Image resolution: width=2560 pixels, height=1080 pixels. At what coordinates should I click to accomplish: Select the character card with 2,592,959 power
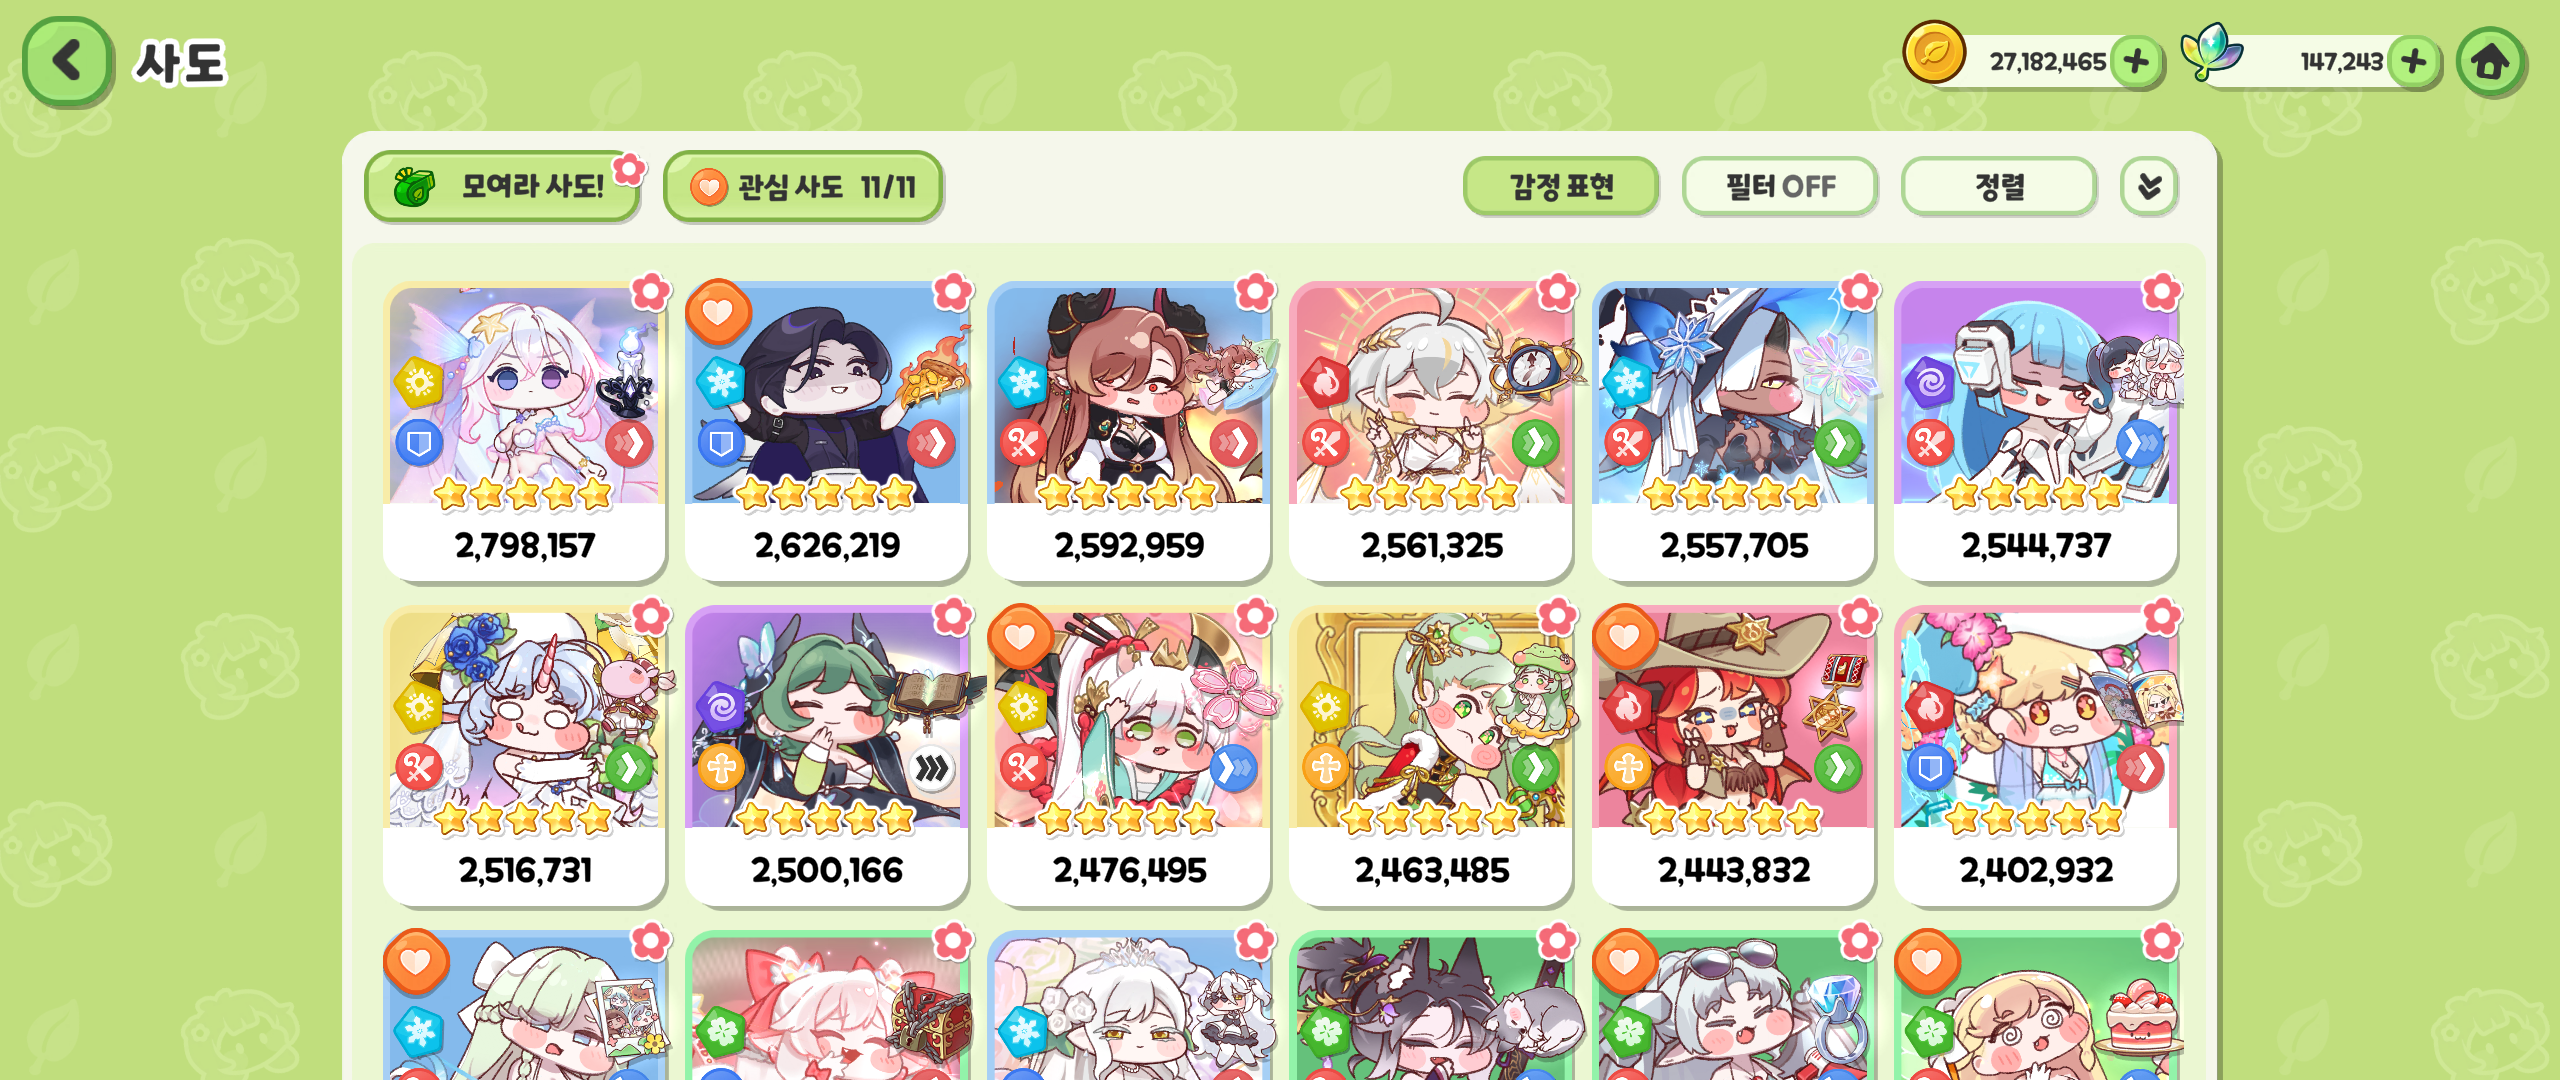[1129, 432]
